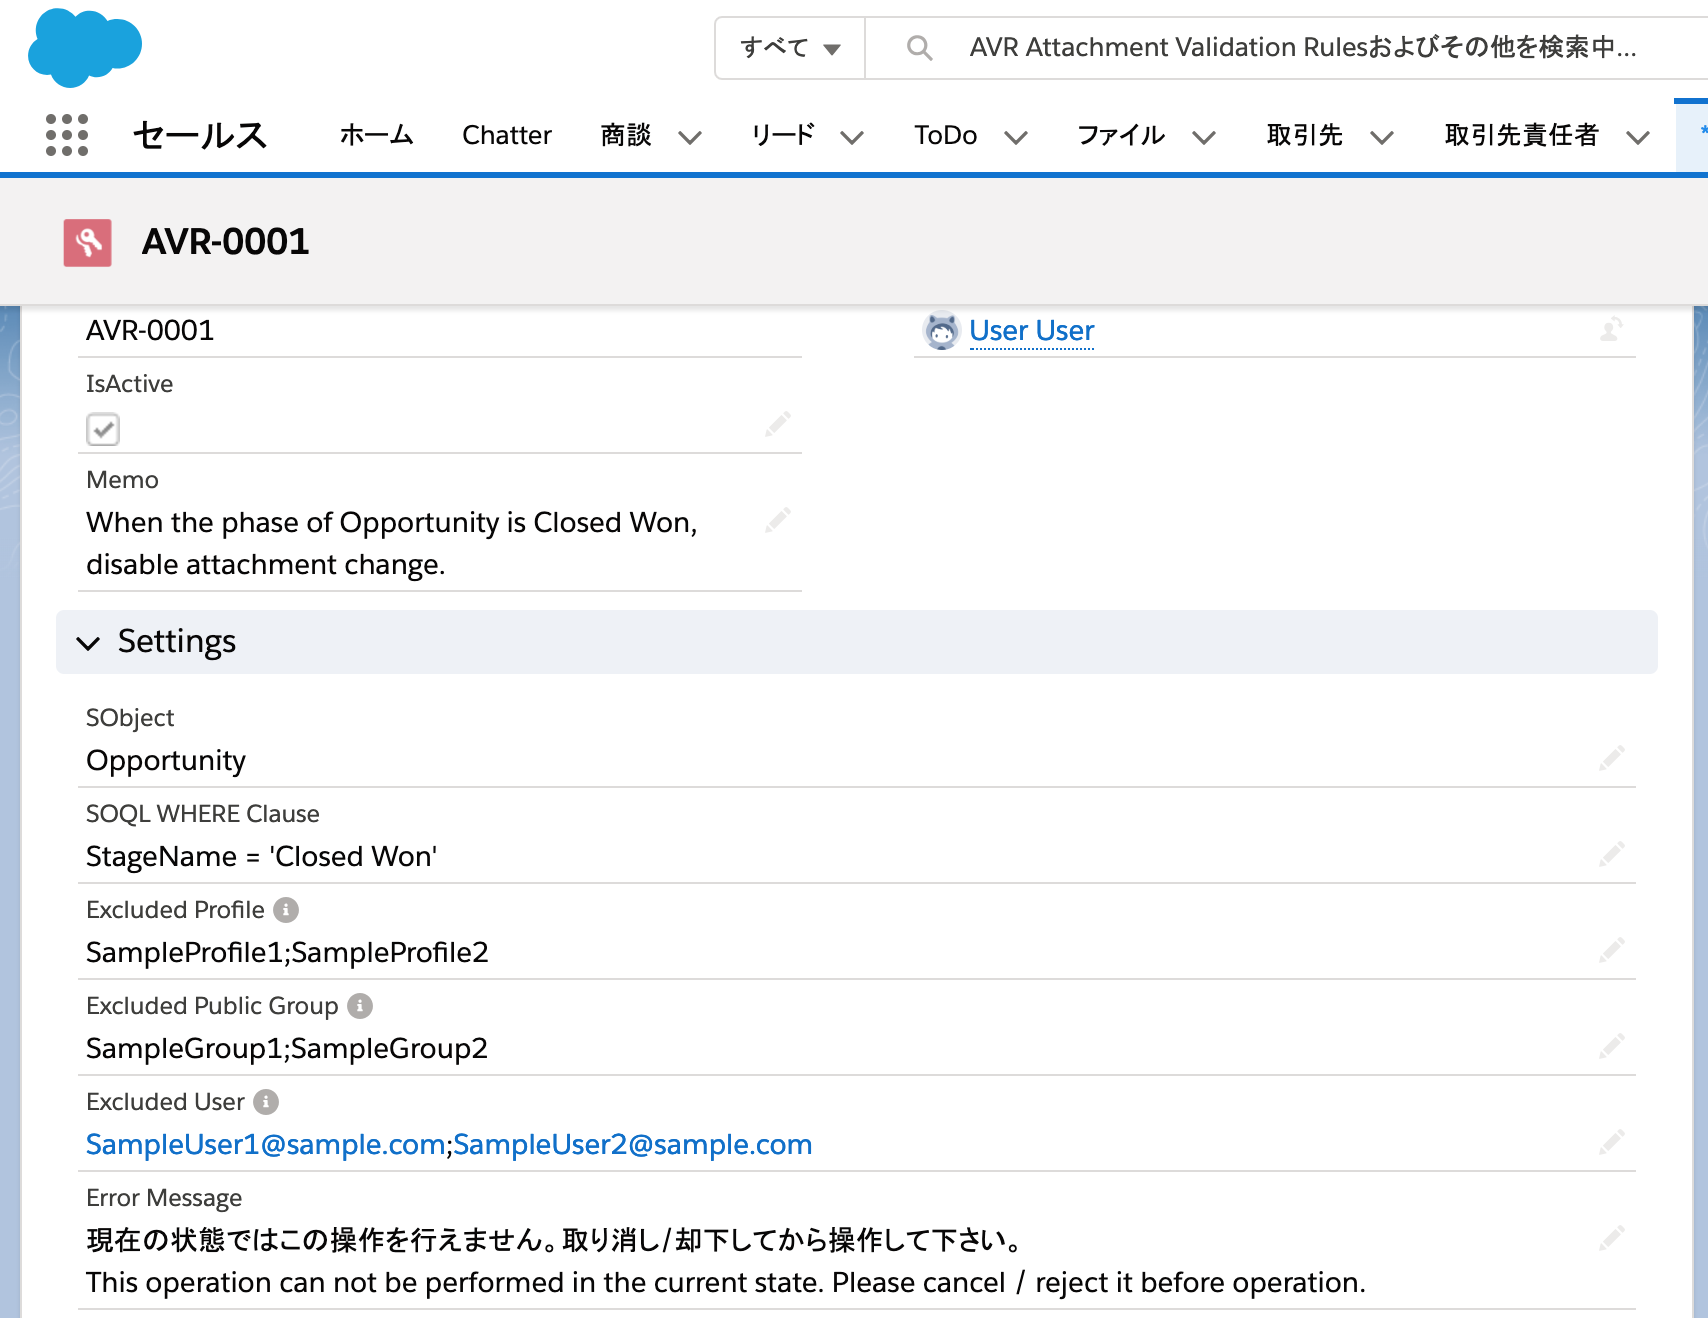Switch to the ホーム tab
1708x1318 pixels.
(375, 135)
